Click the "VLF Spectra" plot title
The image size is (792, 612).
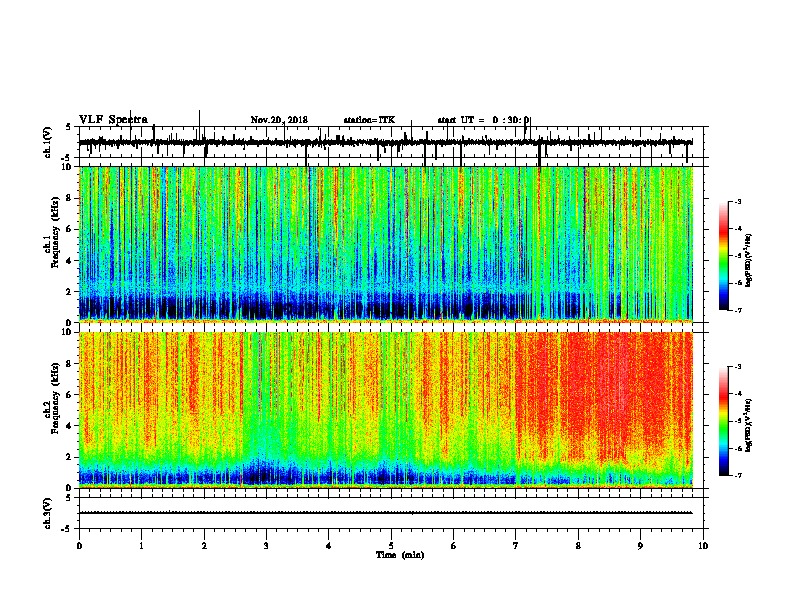113,120
